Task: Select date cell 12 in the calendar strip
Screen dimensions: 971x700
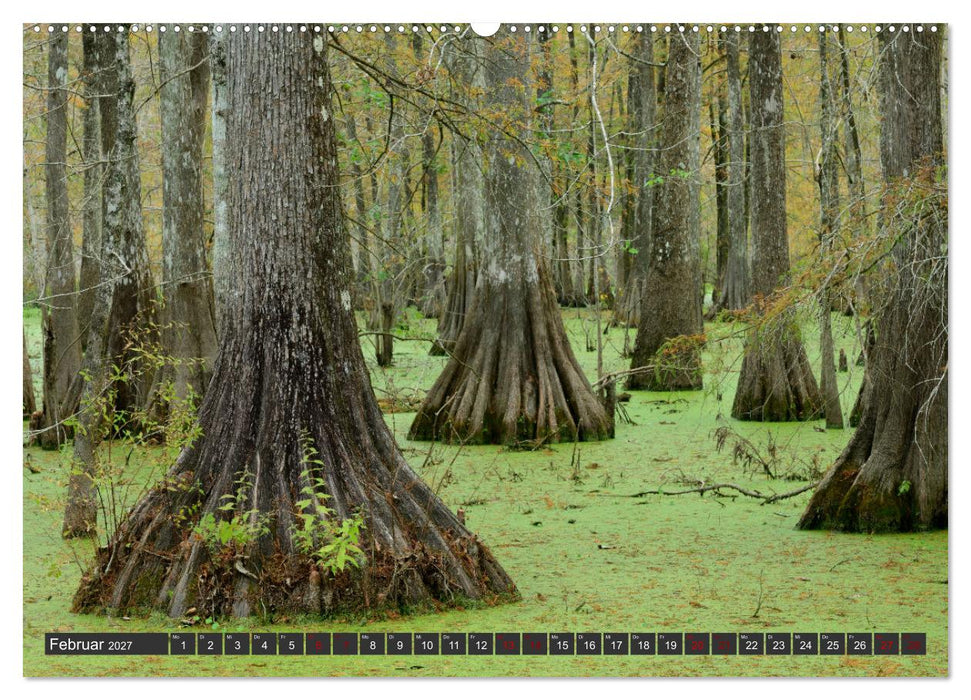Action: 481,644
